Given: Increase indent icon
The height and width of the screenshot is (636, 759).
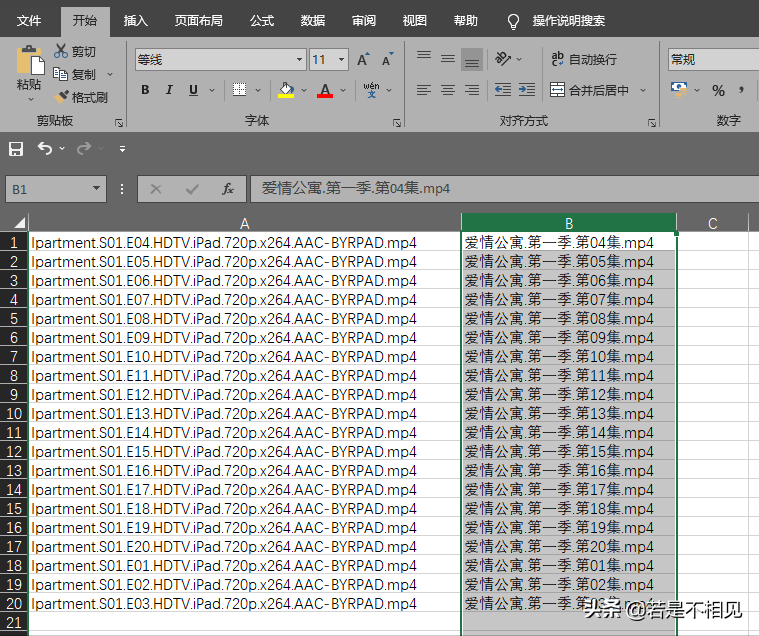Looking at the screenshot, I should 527,90.
